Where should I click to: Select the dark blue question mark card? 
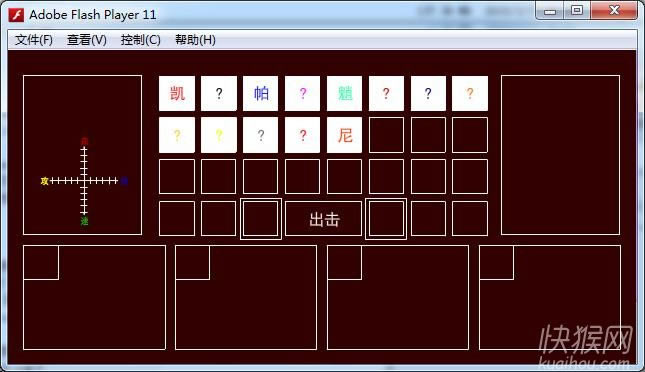click(x=428, y=93)
